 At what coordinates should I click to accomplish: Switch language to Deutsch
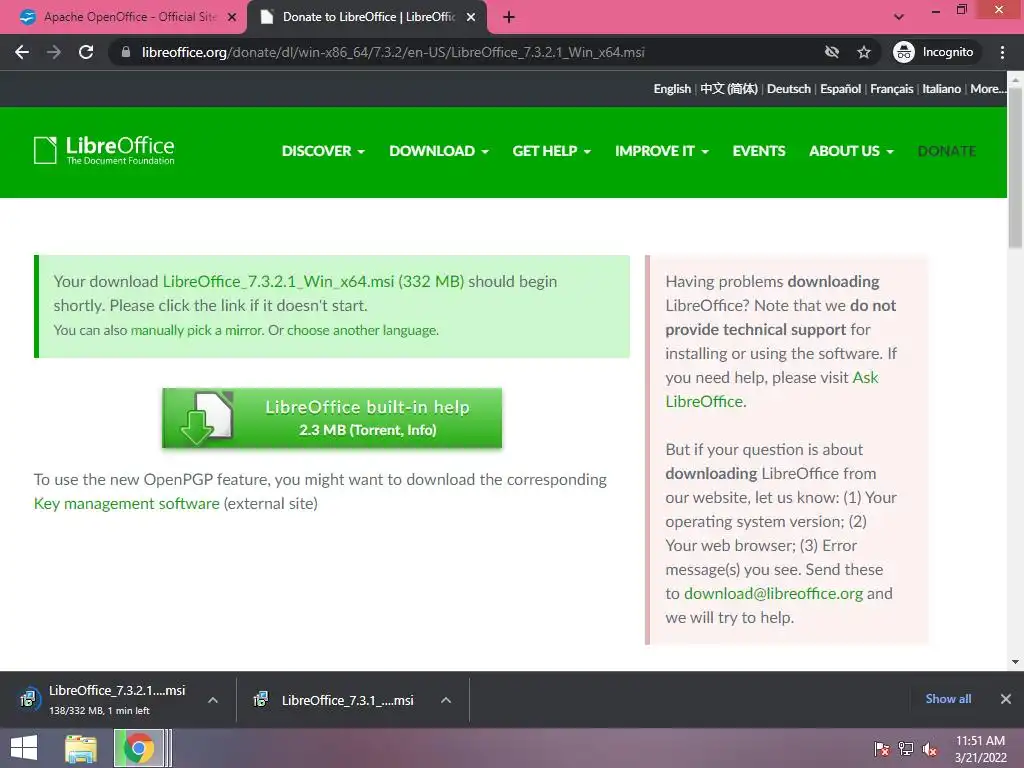coord(789,89)
